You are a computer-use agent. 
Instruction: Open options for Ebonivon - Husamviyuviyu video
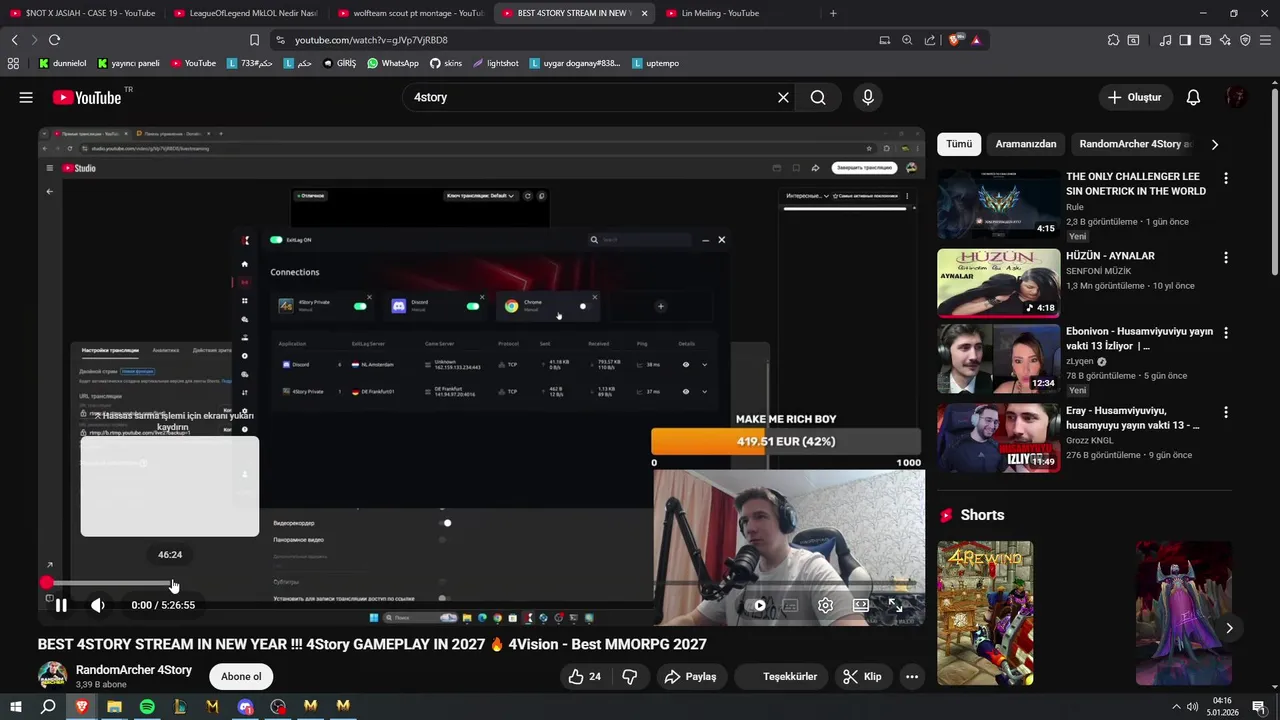[x=1226, y=332]
